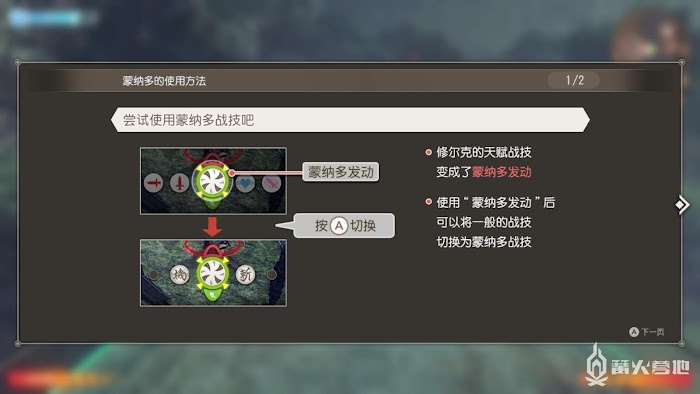Click the top gameplay screenshot thumbnail

(213, 181)
